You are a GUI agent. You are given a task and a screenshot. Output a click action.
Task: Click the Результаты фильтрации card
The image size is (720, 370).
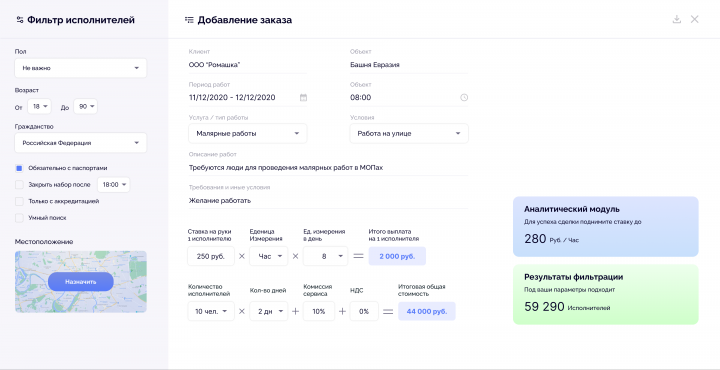pos(606,295)
